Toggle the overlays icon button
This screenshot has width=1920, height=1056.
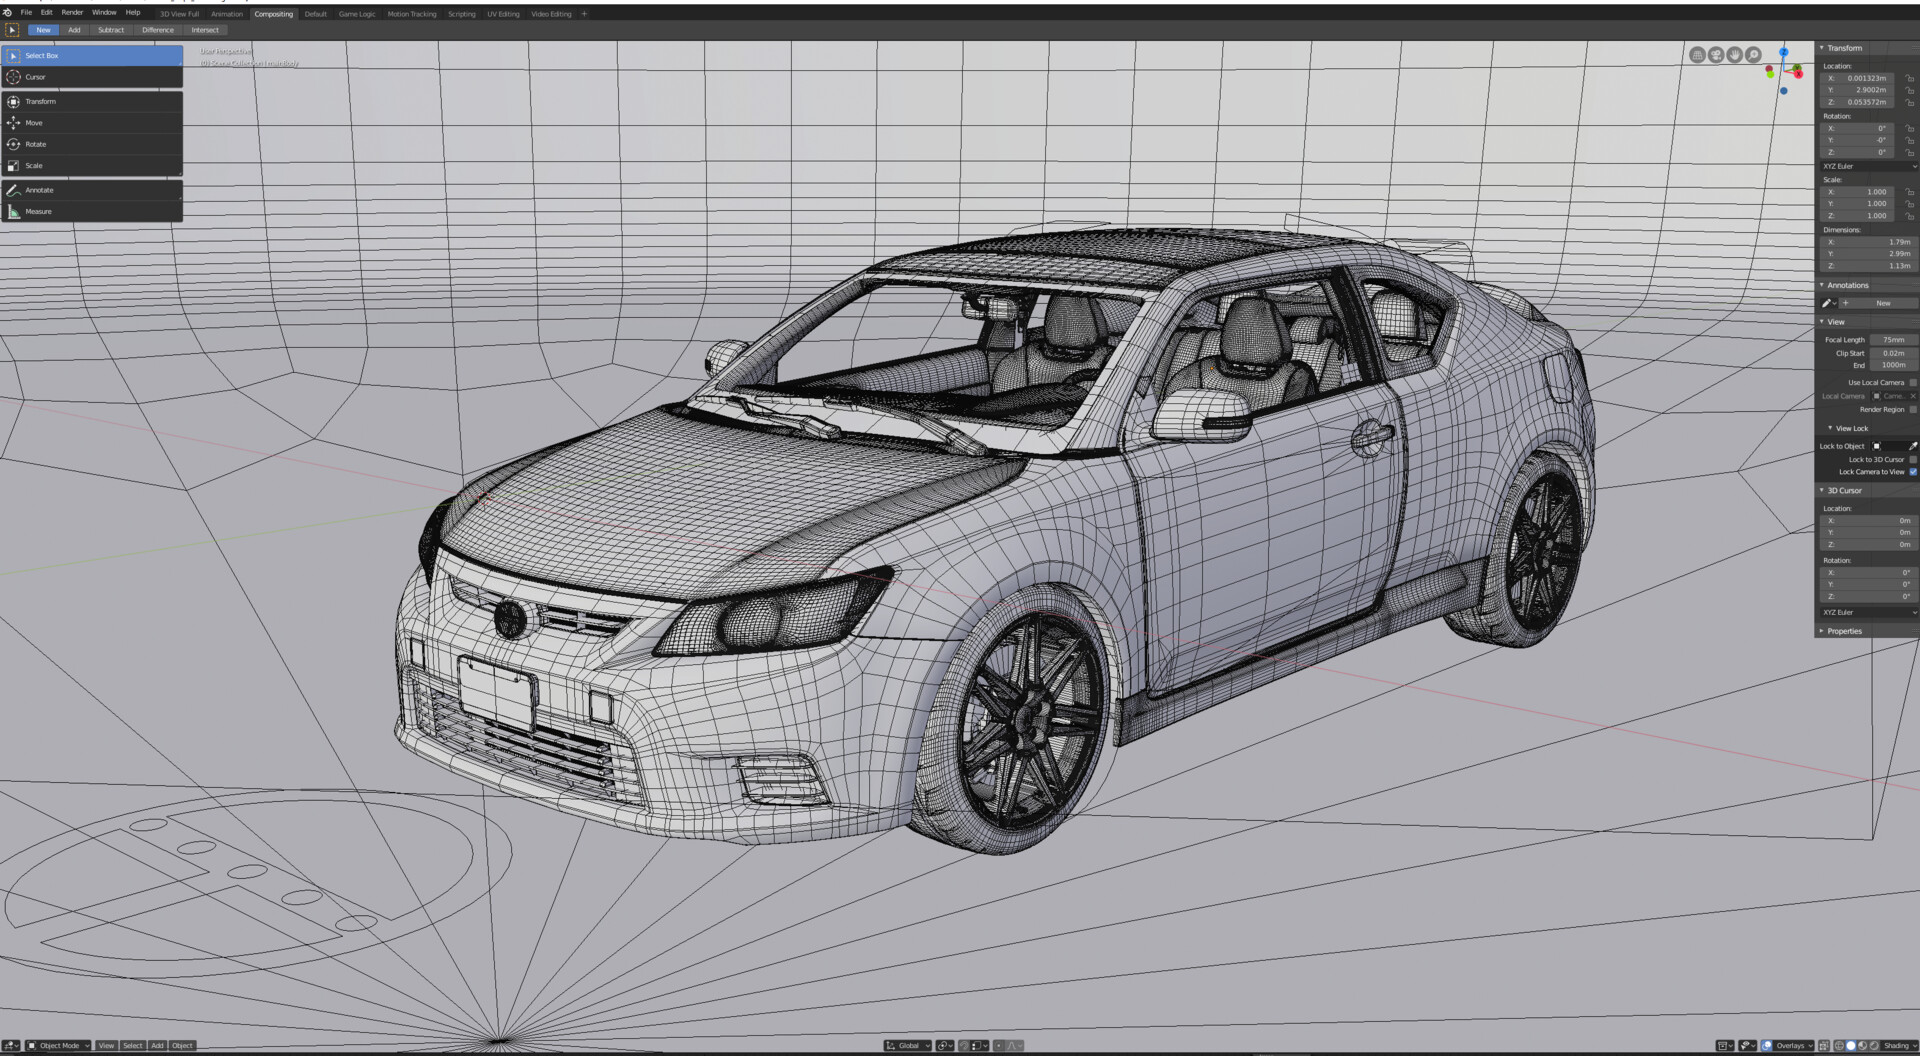1768,1046
